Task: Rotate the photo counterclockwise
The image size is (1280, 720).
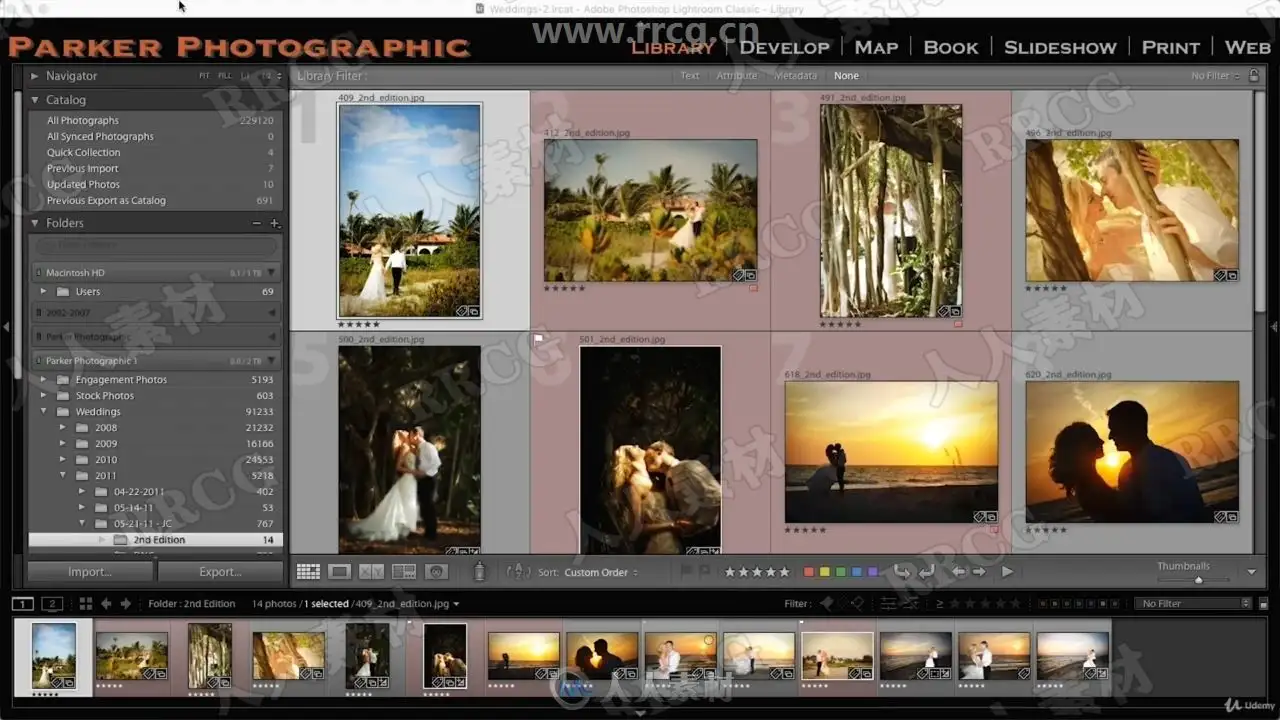Action: coord(902,572)
